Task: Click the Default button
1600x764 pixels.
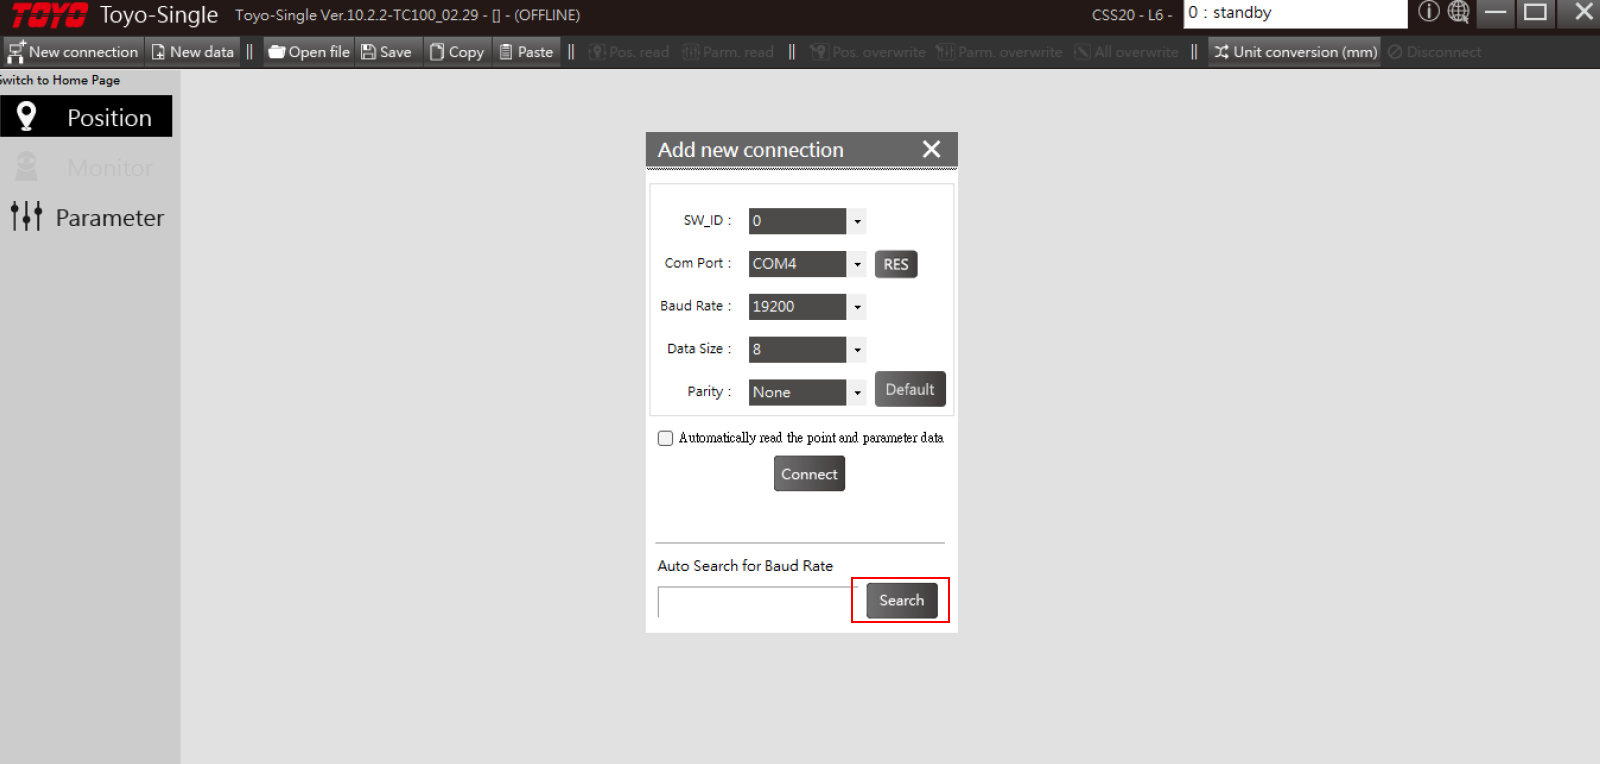Action: click(x=910, y=389)
